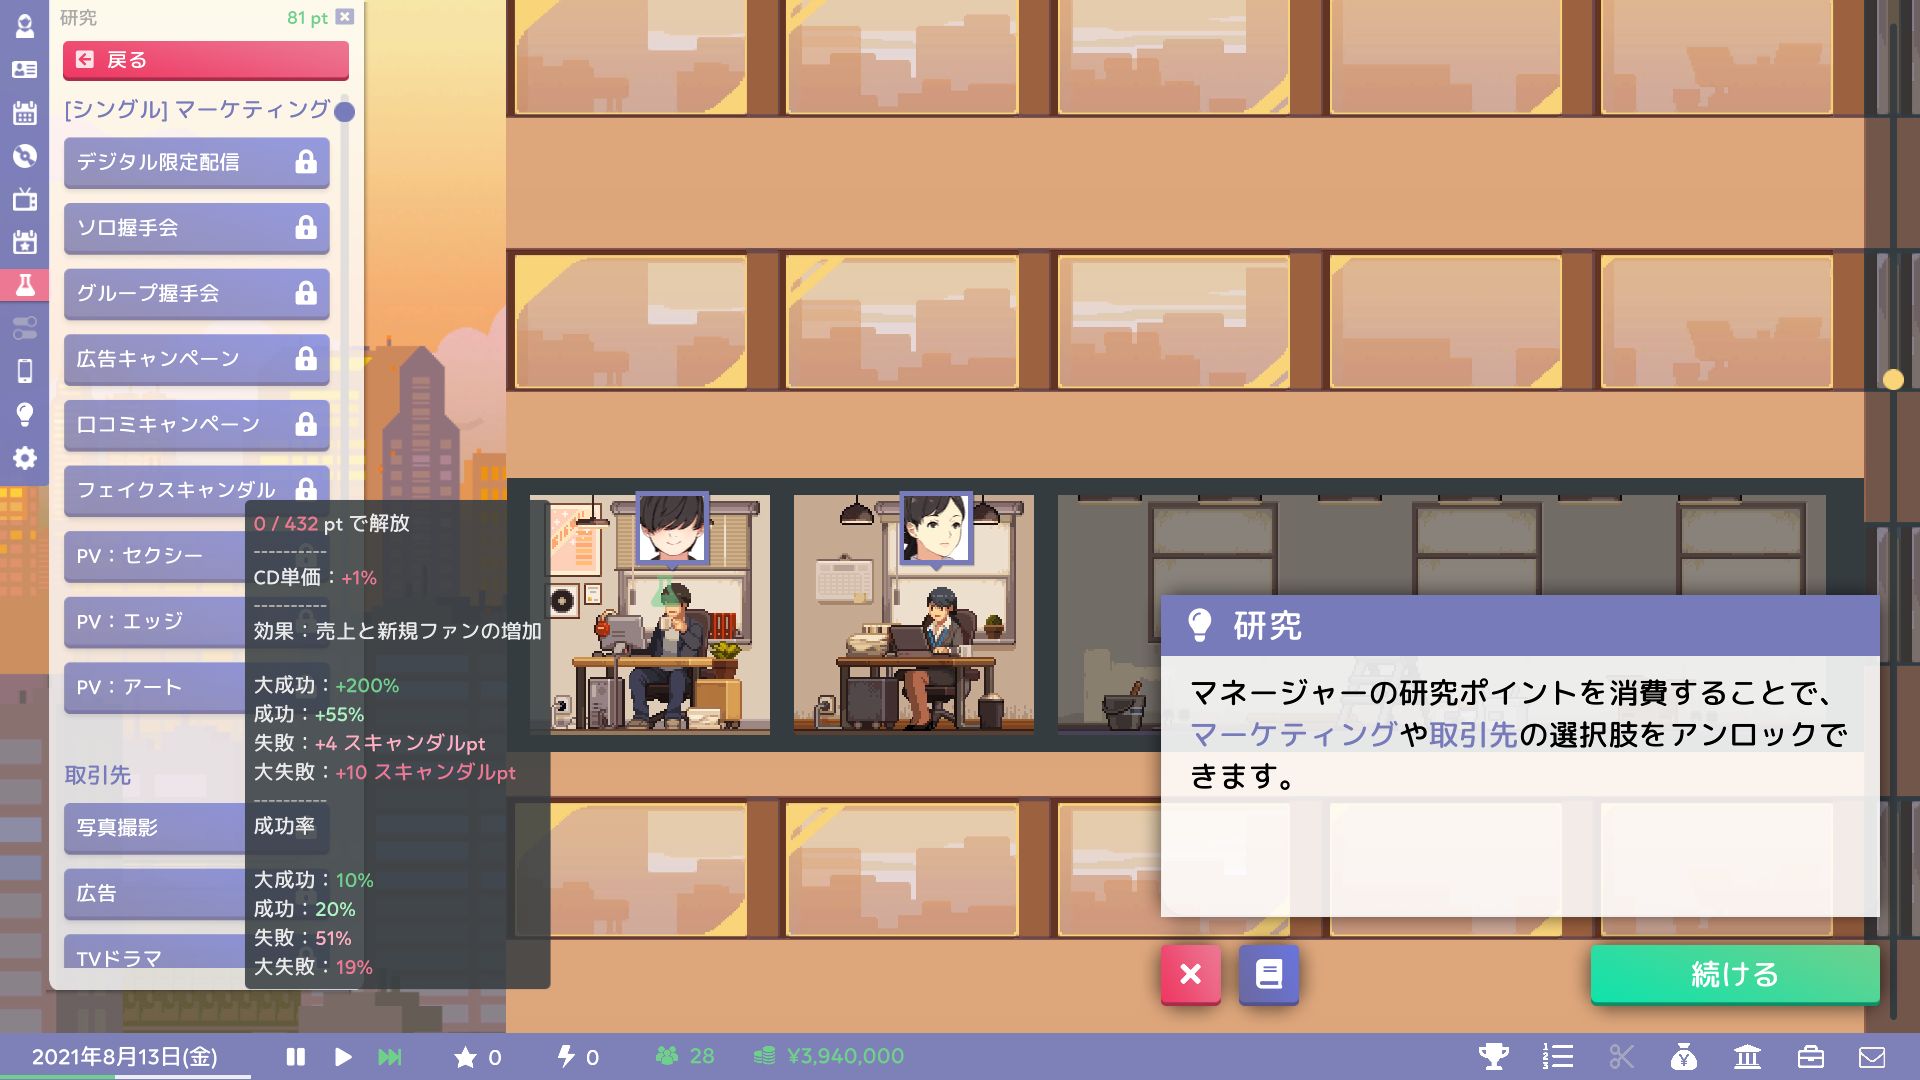The height and width of the screenshot is (1080, 1920).
Task: Open the mail envelope icon
Action: [1872, 1056]
